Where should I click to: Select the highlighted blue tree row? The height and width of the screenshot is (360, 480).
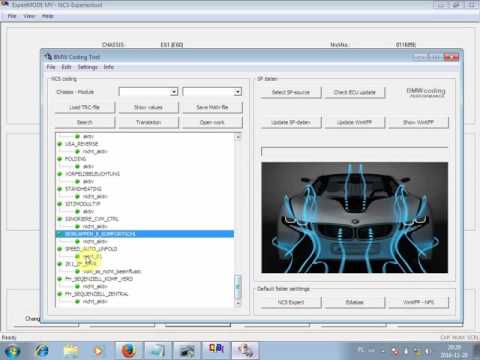(x=145, y=234)
